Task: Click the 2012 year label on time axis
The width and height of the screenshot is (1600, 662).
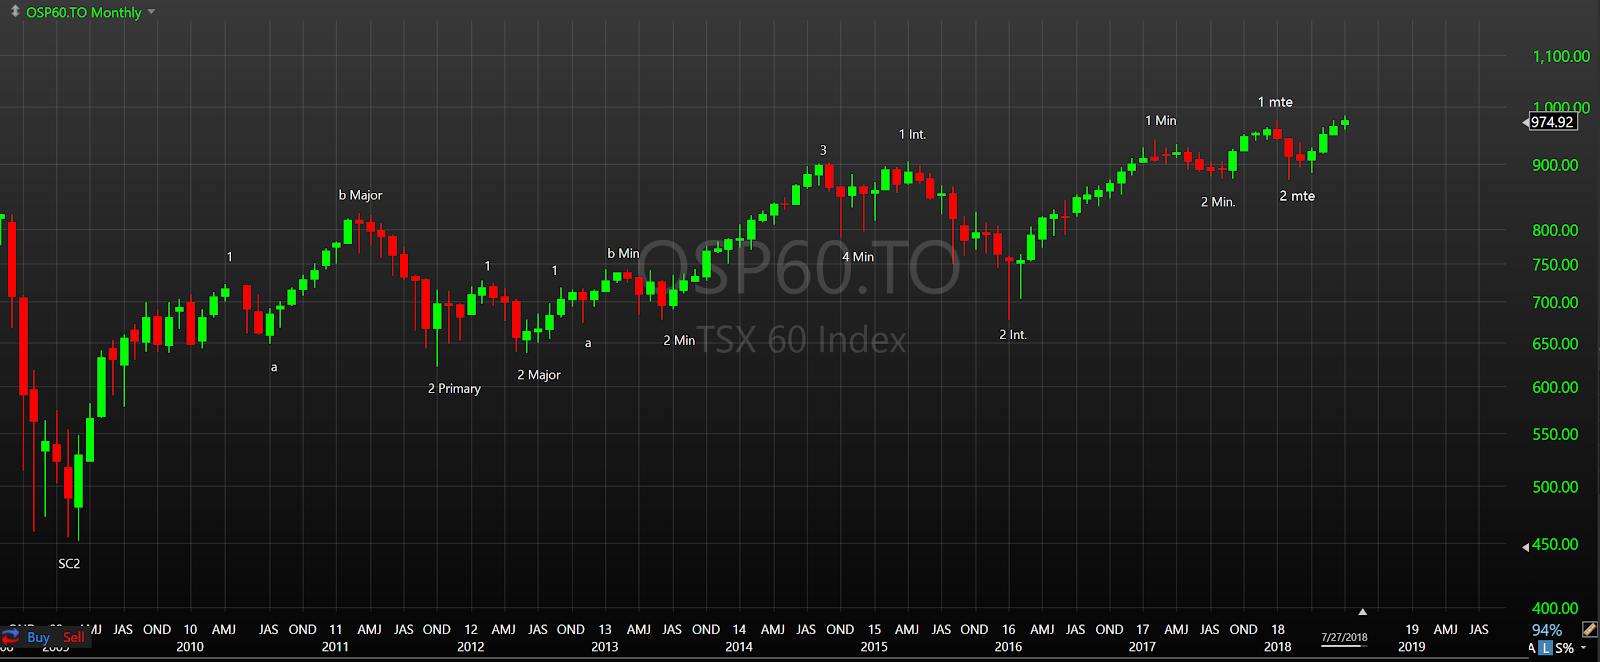Action: [x=471, y=647]
